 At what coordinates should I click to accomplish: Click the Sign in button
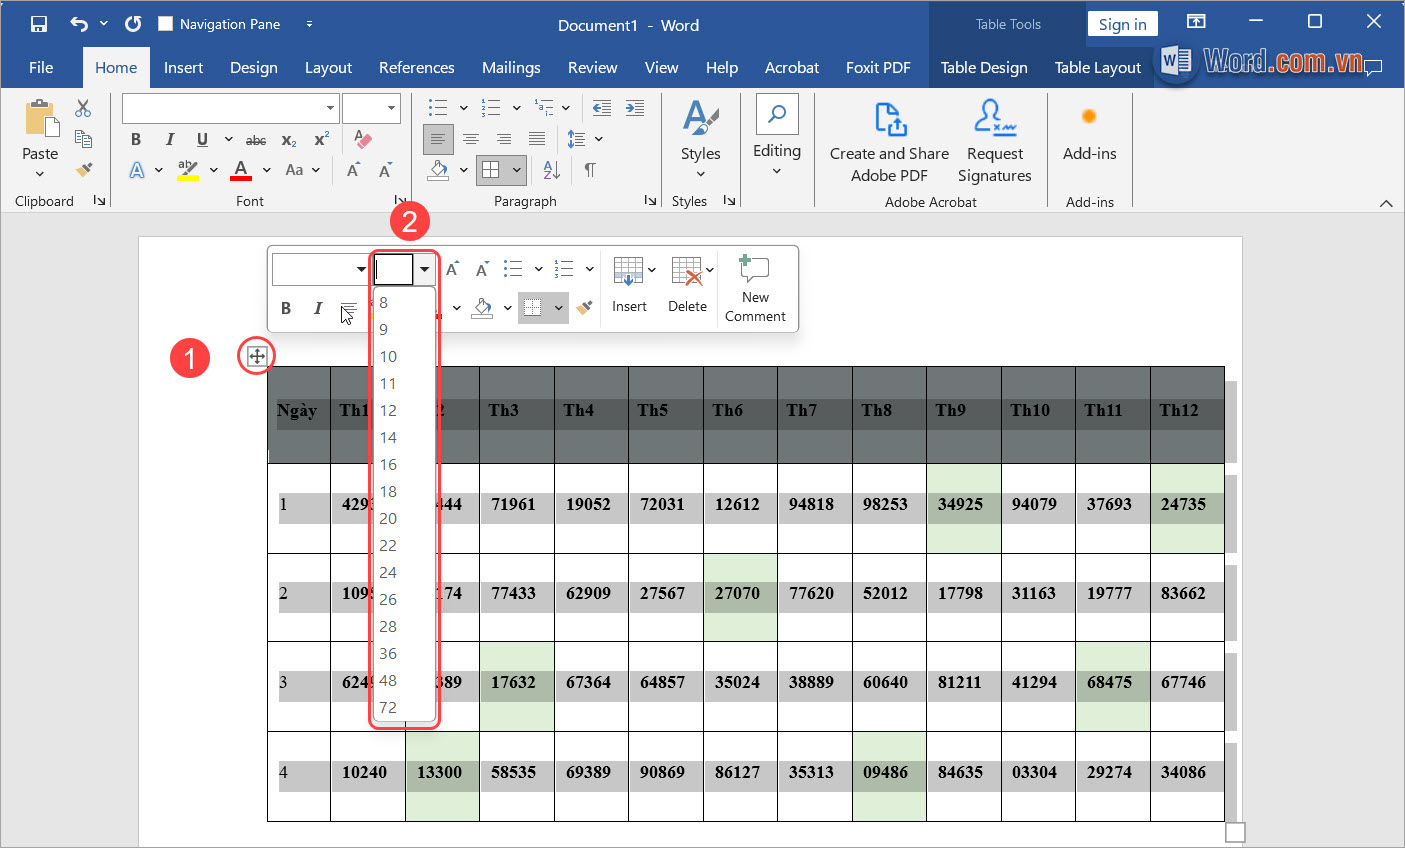tap(1122, 25)
